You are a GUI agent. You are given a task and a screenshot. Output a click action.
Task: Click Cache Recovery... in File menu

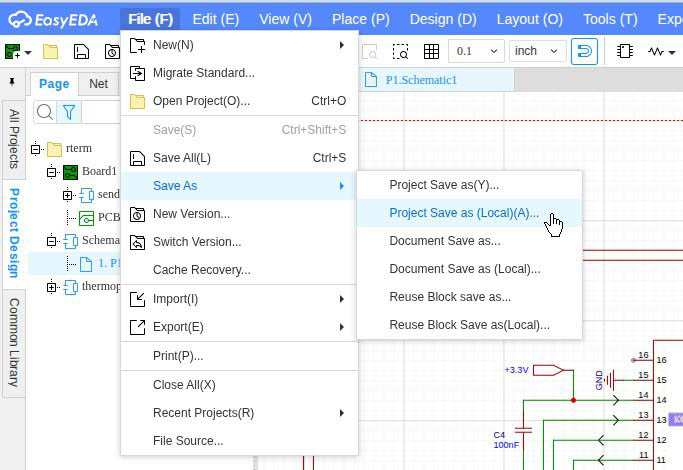coord(201,270)
